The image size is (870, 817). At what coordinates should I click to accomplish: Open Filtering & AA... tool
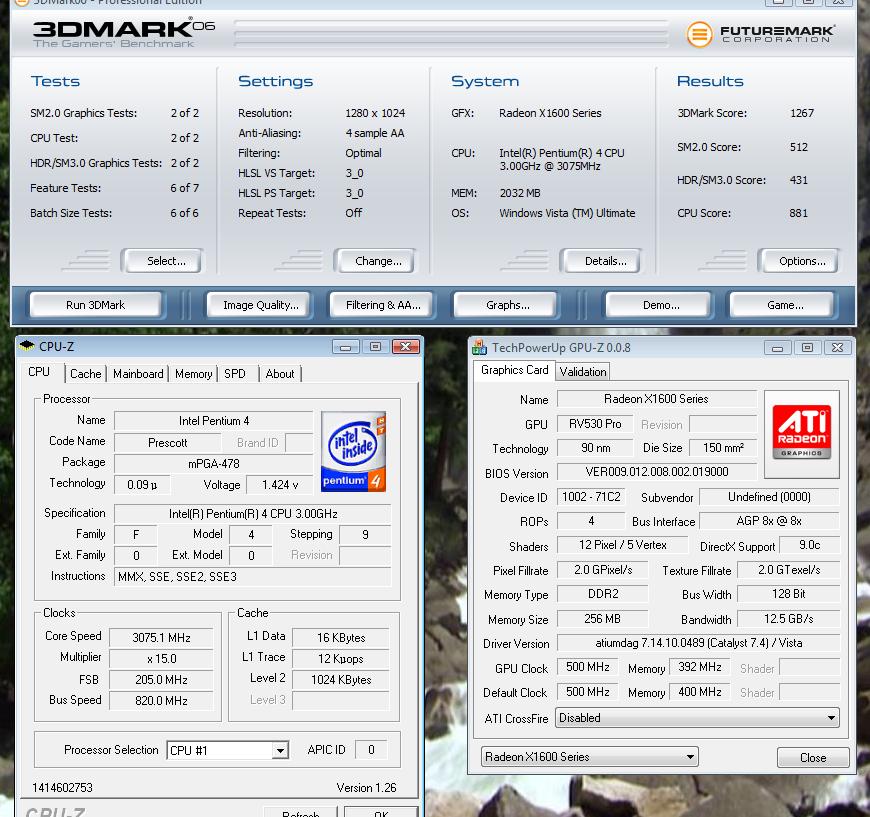pyautogui.click(x=383, y=305)
